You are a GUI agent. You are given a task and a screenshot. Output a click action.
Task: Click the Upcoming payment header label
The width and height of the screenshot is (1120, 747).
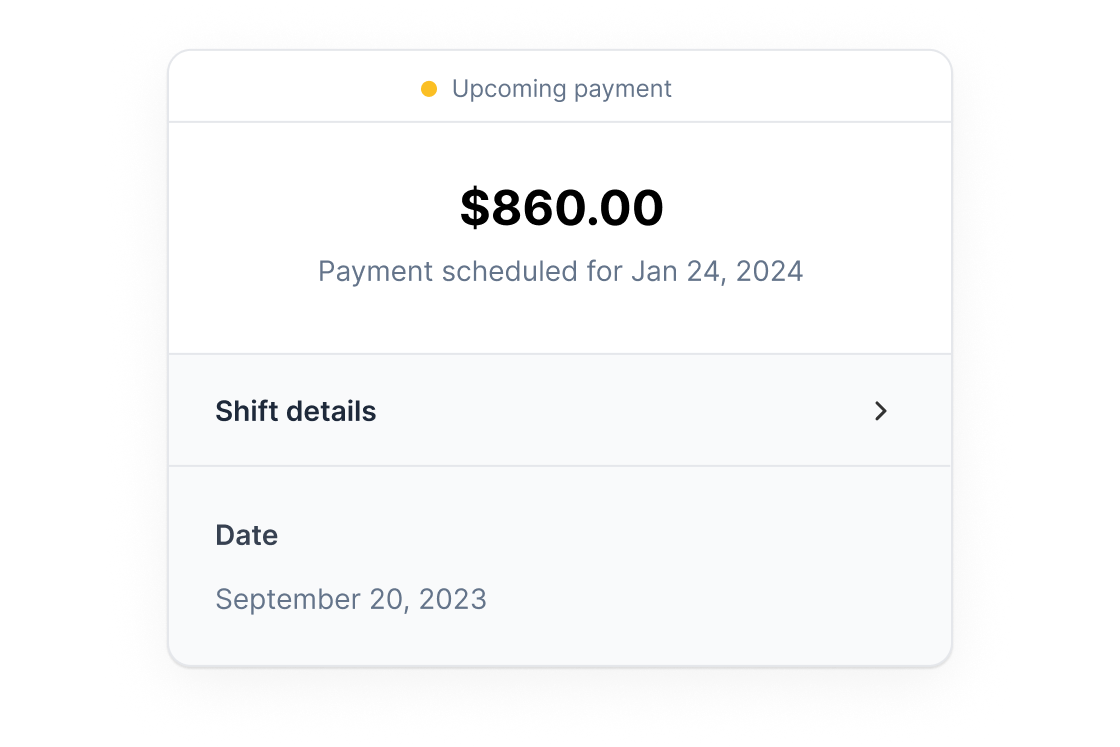(x=562, y=88)
